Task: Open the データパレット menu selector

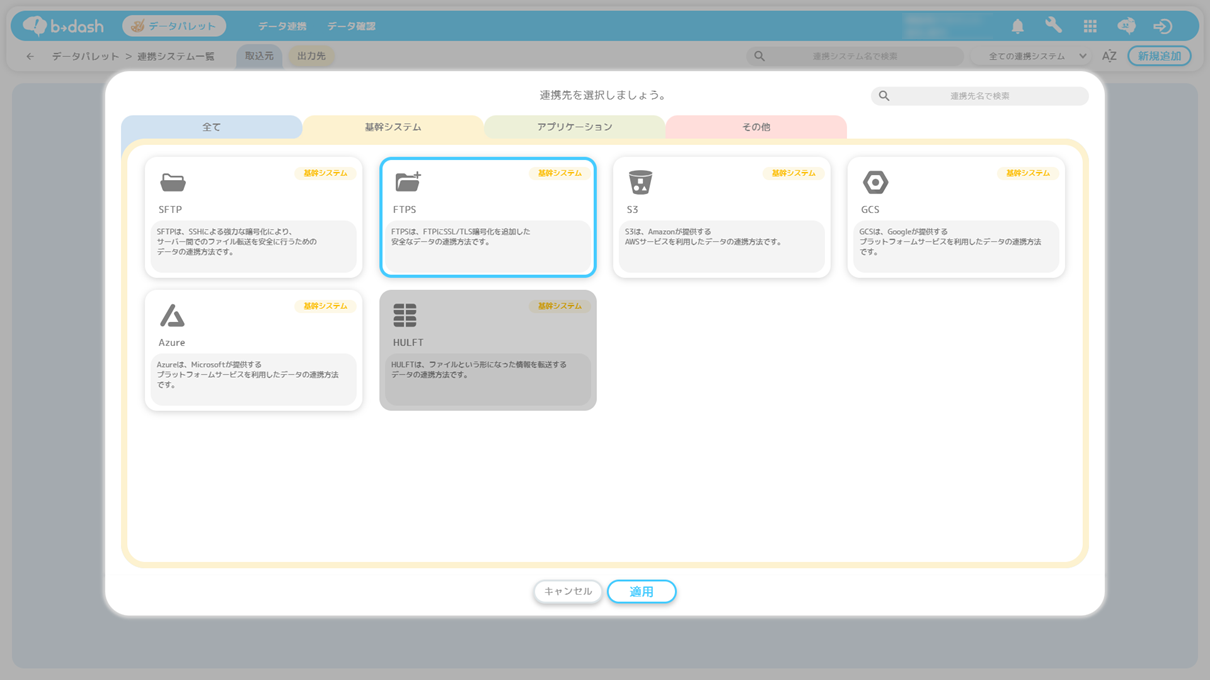Action: coord(174,26)
